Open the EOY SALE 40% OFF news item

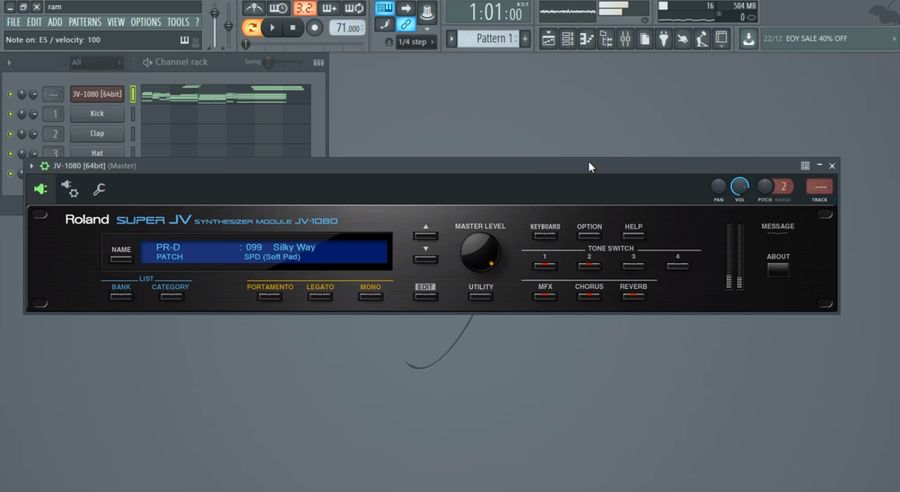827,38
